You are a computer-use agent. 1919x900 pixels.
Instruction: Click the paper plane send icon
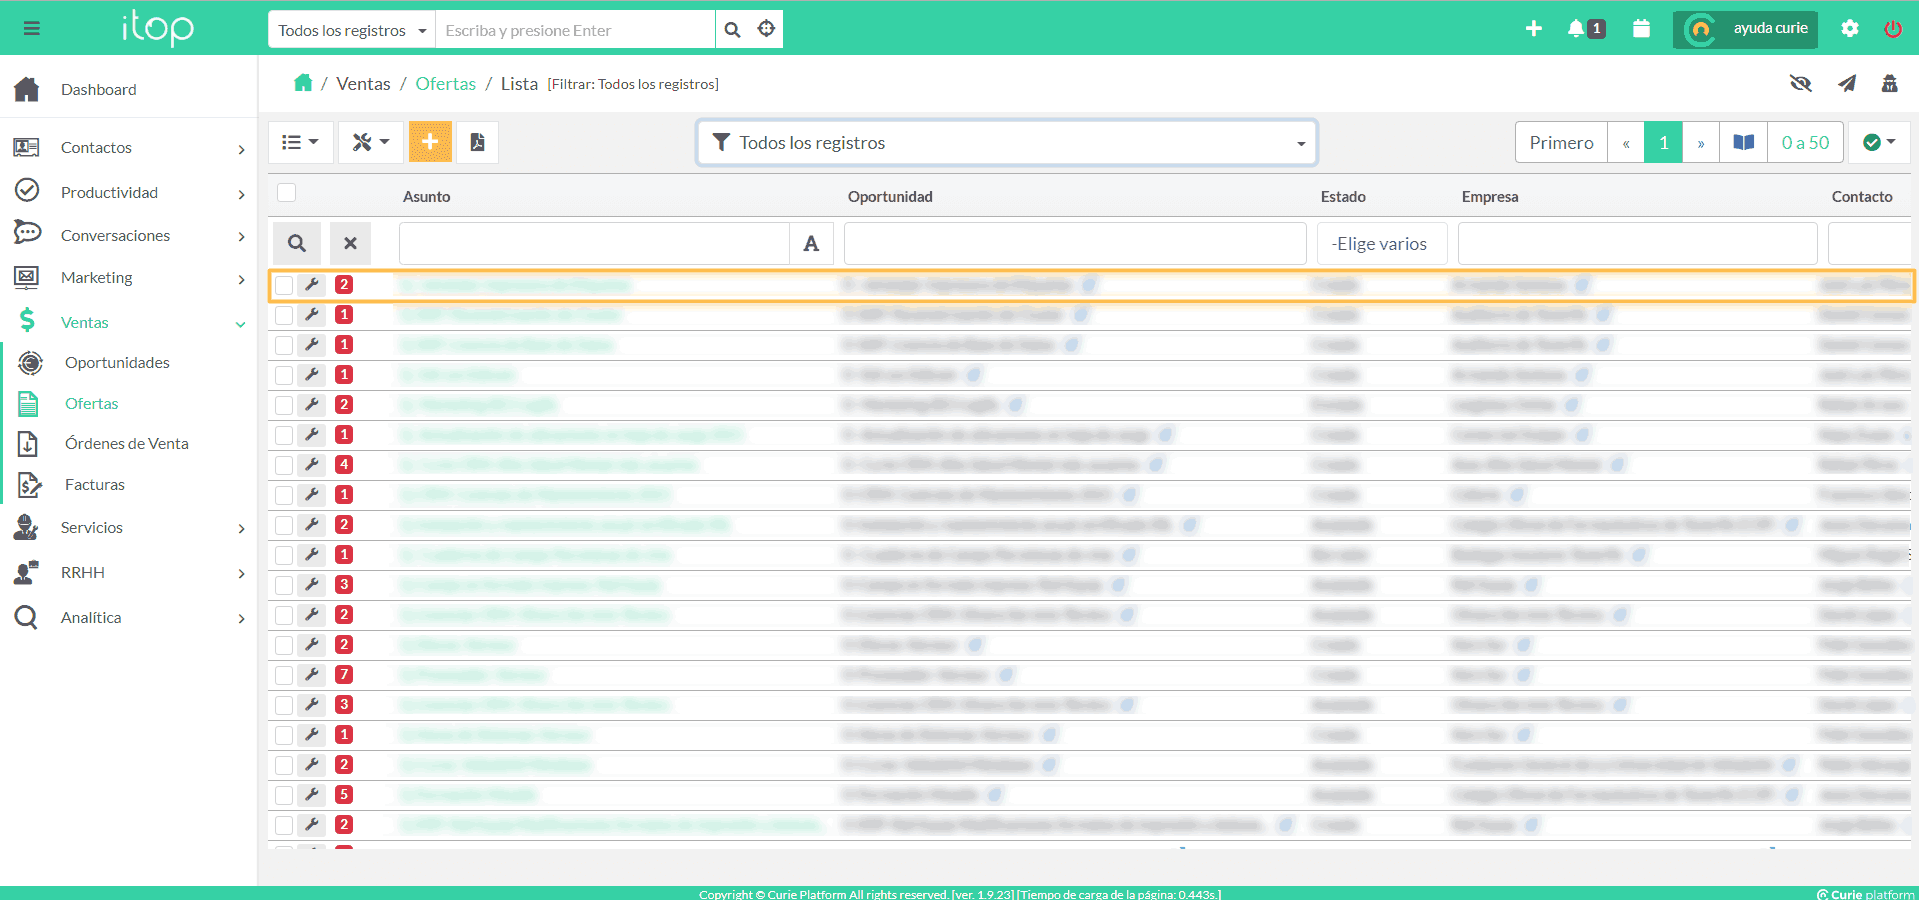(x=1847, y=84)
